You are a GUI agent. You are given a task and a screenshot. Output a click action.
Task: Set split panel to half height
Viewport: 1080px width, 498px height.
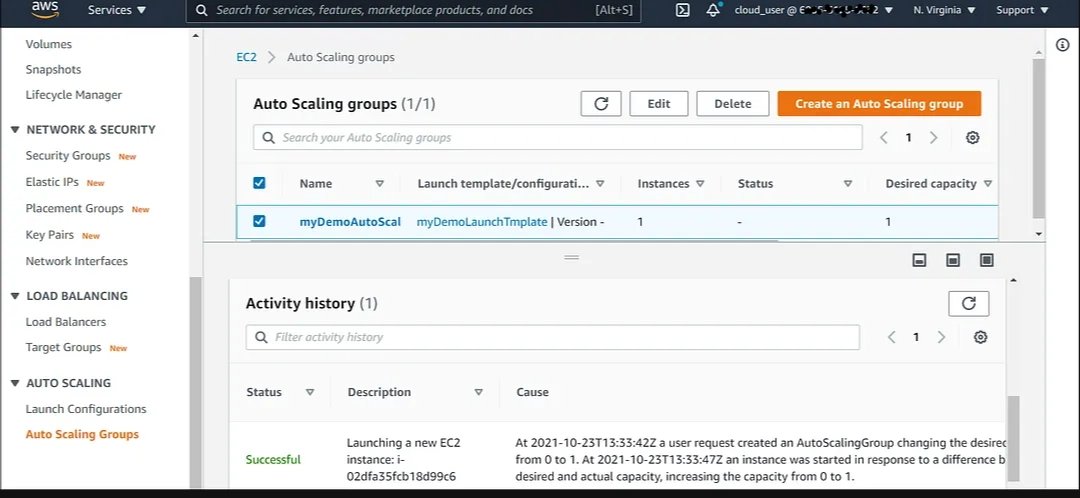953,260
